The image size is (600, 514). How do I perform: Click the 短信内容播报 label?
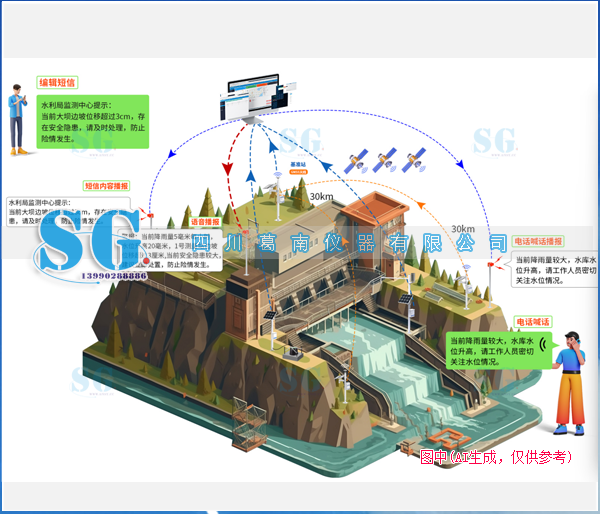pos(106,186)
